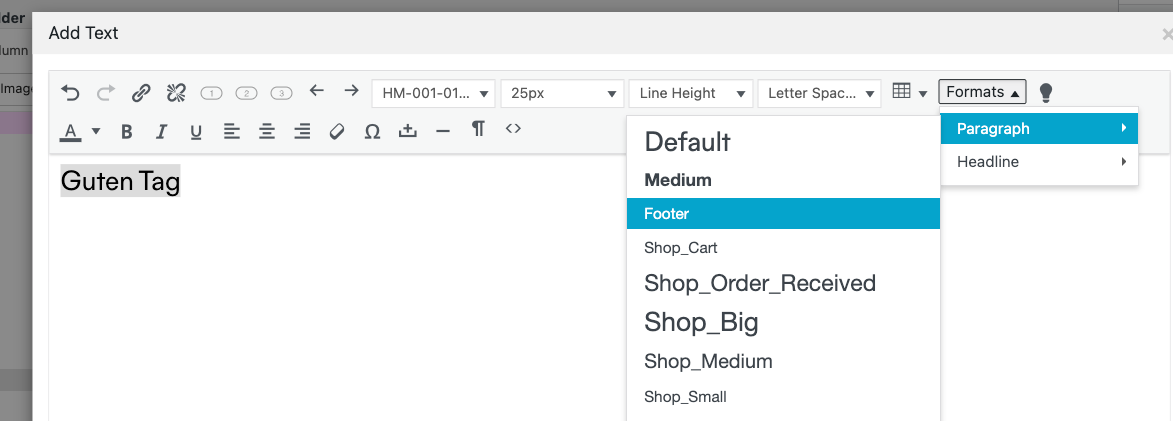1173x421 pixels.
Task: Toggle bold formatting
Action: click(x=126, y=131)
